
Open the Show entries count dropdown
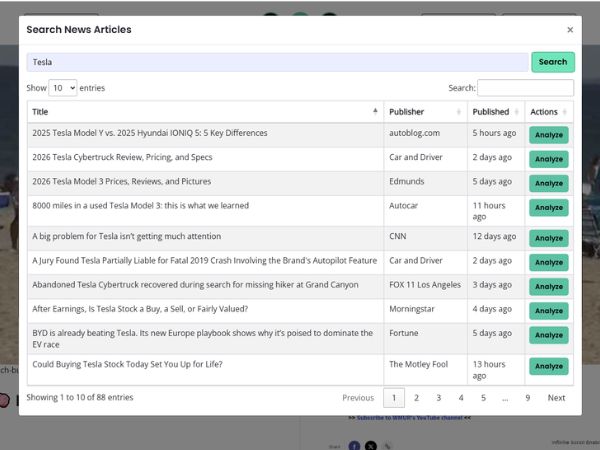[x=63, y=88]
